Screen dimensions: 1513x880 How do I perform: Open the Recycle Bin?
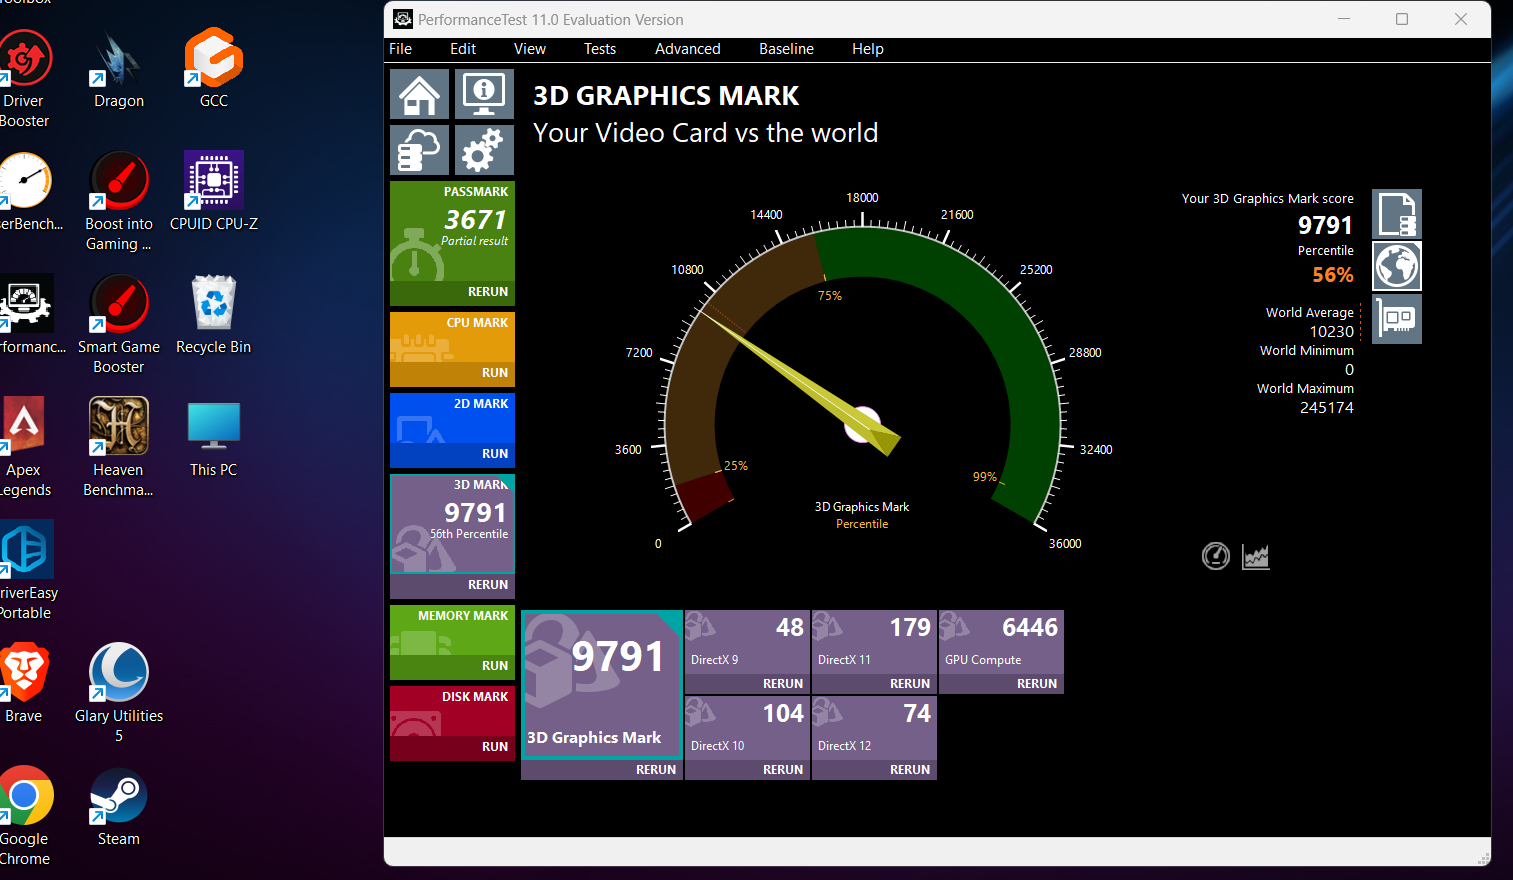point(214,315)
